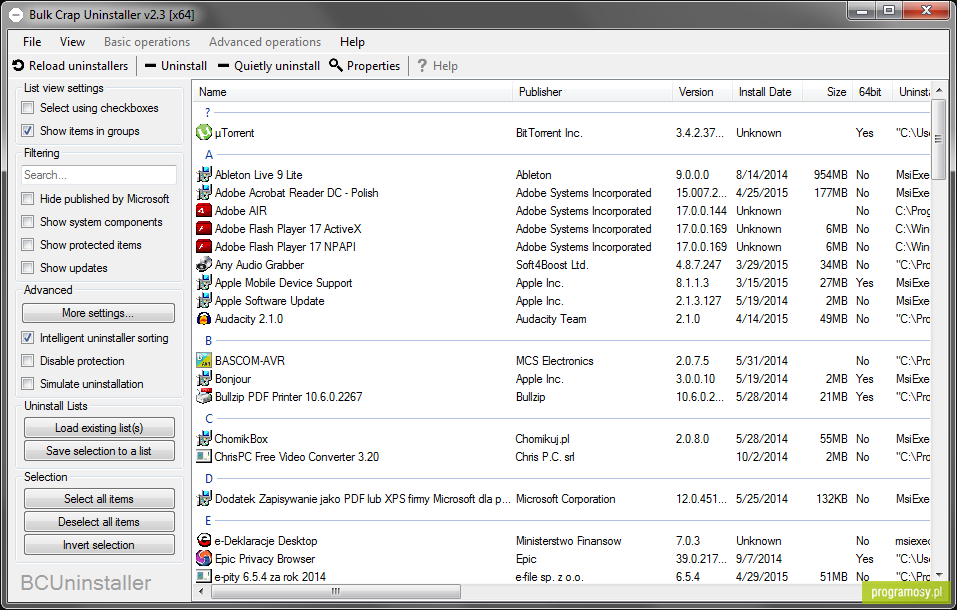This screenshot has height=610, width=957.
Task: Click the Epic Privacy Browser icon
Action: point(204,559)
